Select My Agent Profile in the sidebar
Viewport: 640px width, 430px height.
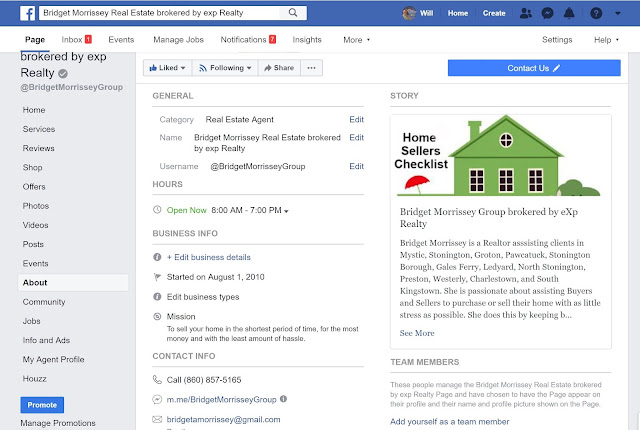tap(53, 359)
